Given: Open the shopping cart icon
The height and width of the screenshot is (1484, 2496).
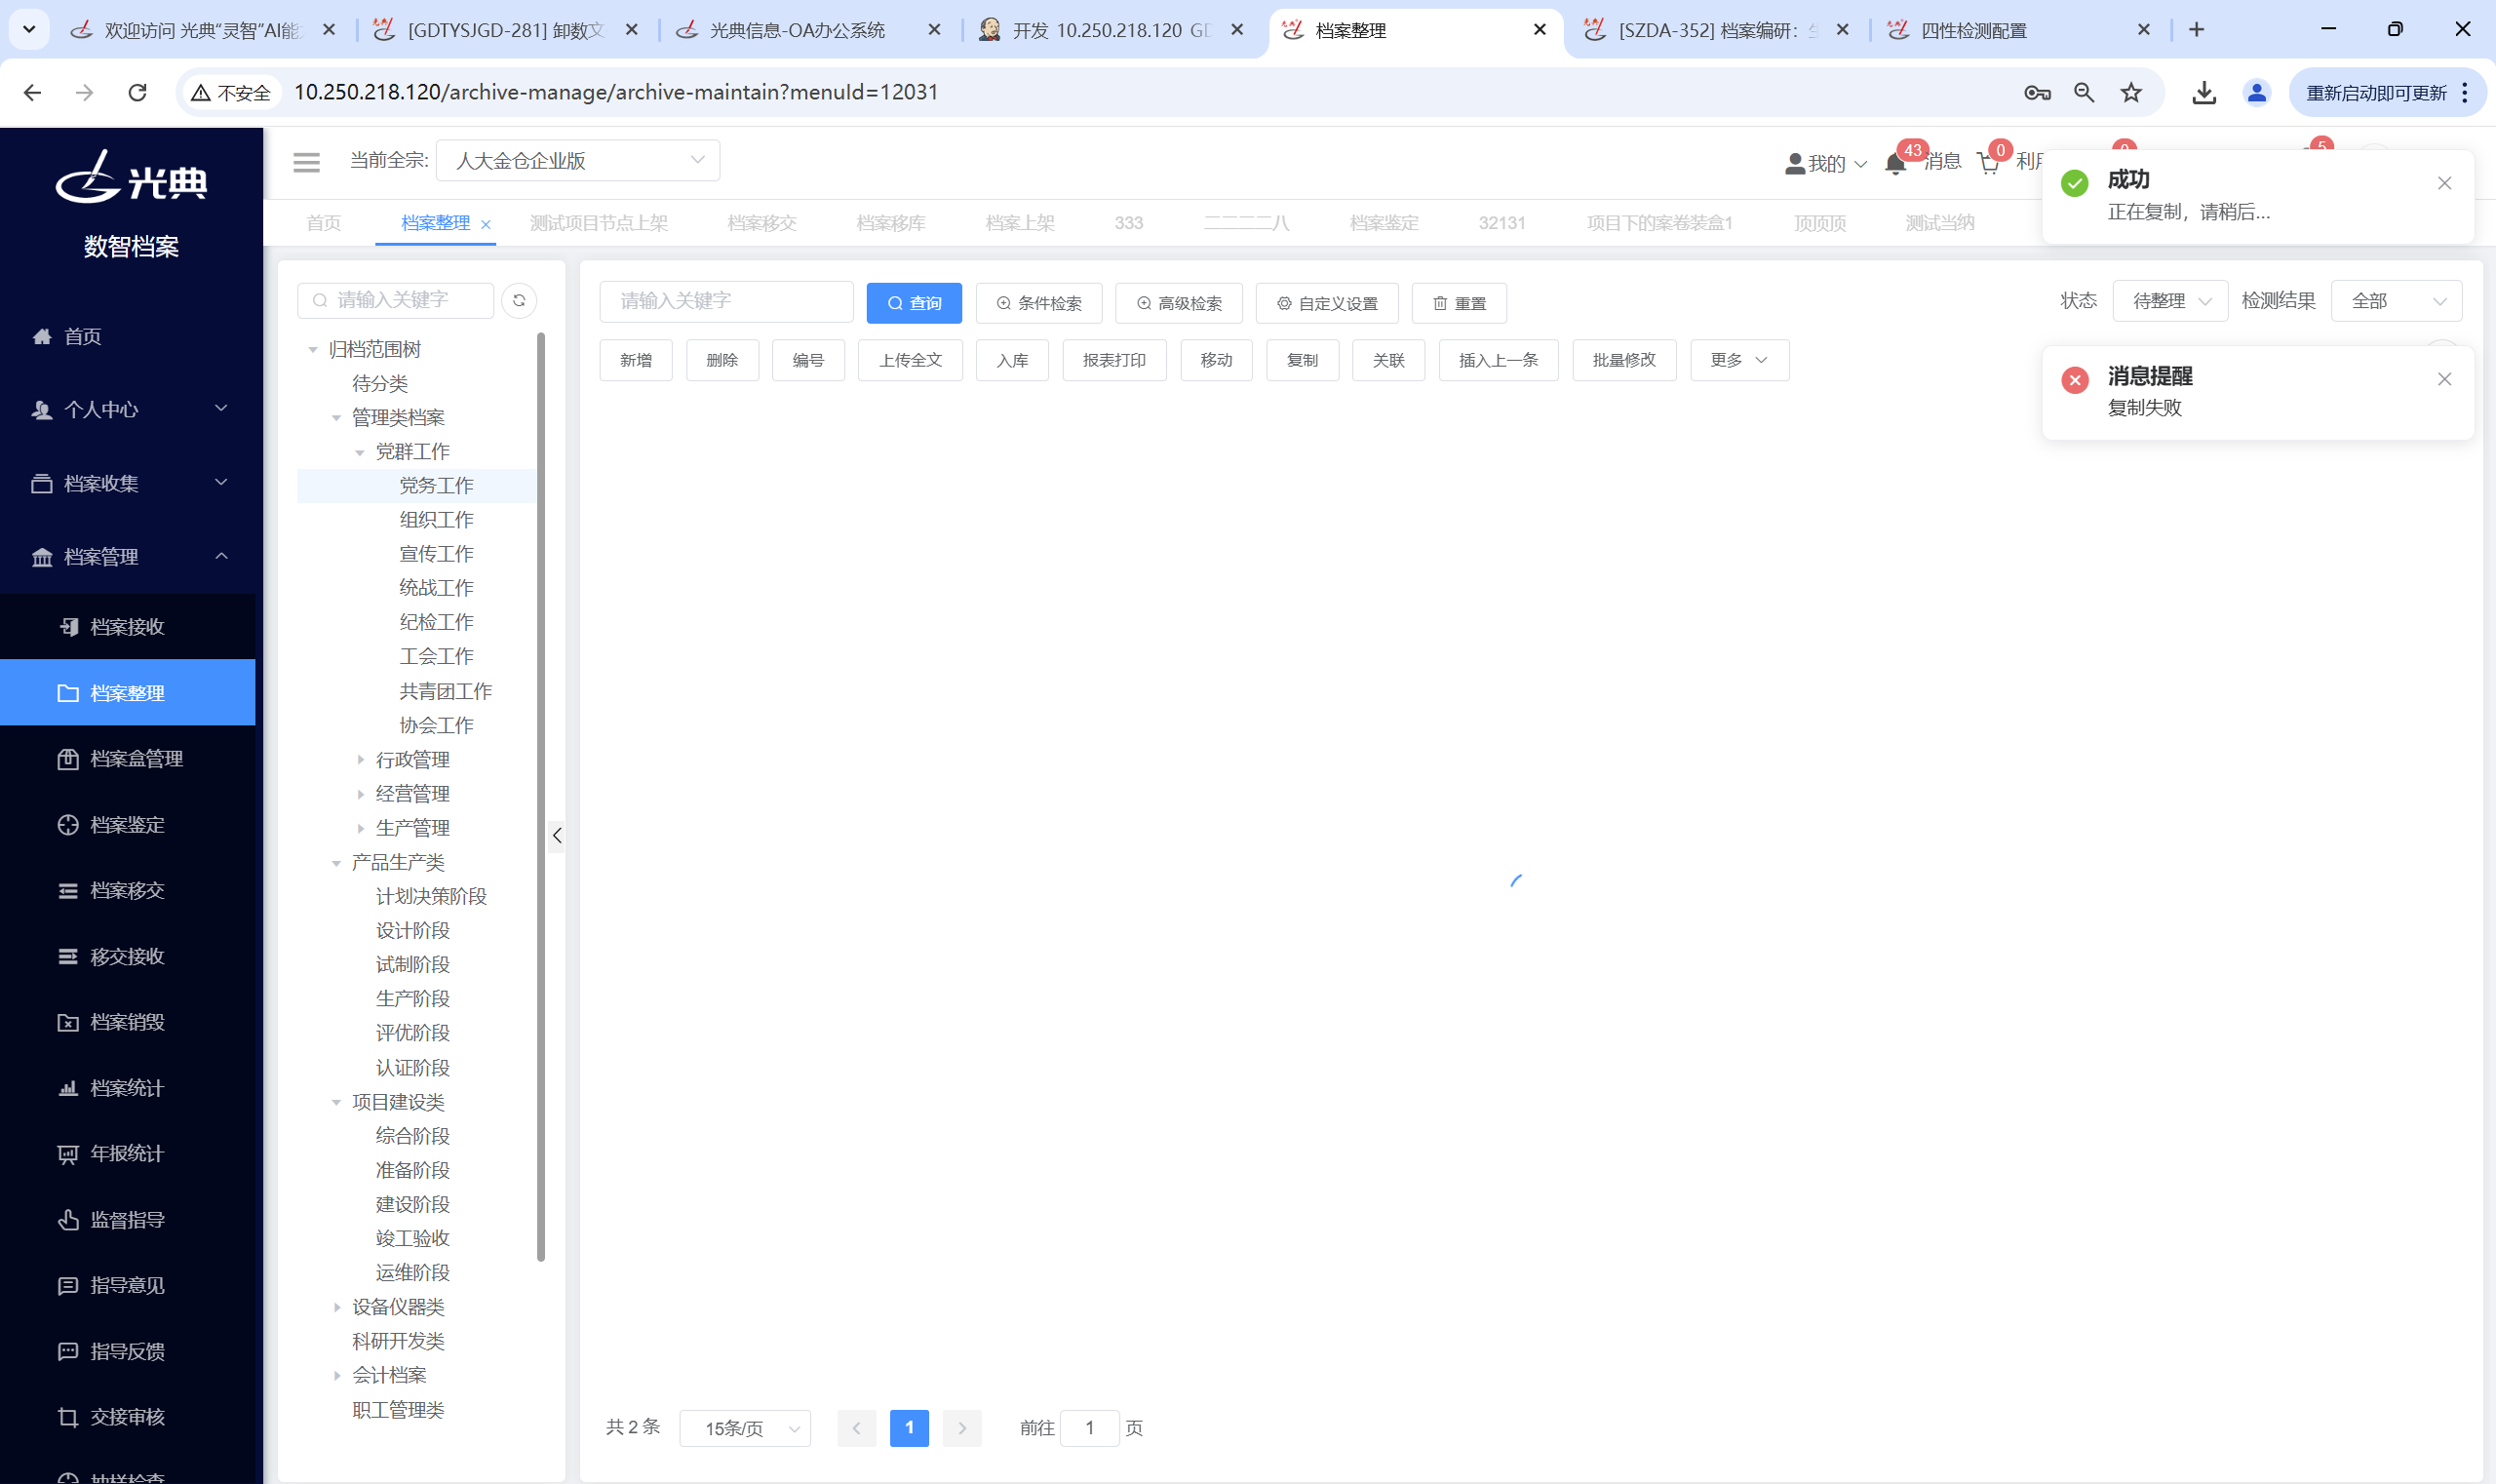Looking at the screenshot, I should click(x=1988, y=164).
